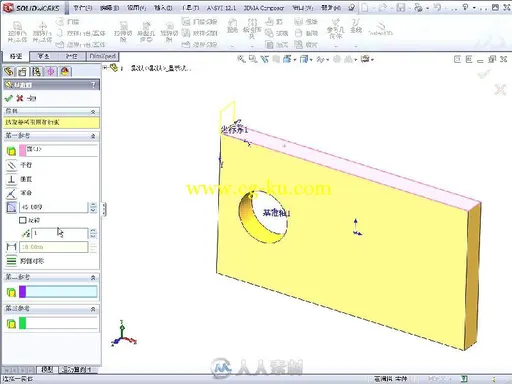Screen dimensions: 512x384
Task: Accept the plane with the green OK checkmark in PropertyManager
Action: tap(9, 98)
